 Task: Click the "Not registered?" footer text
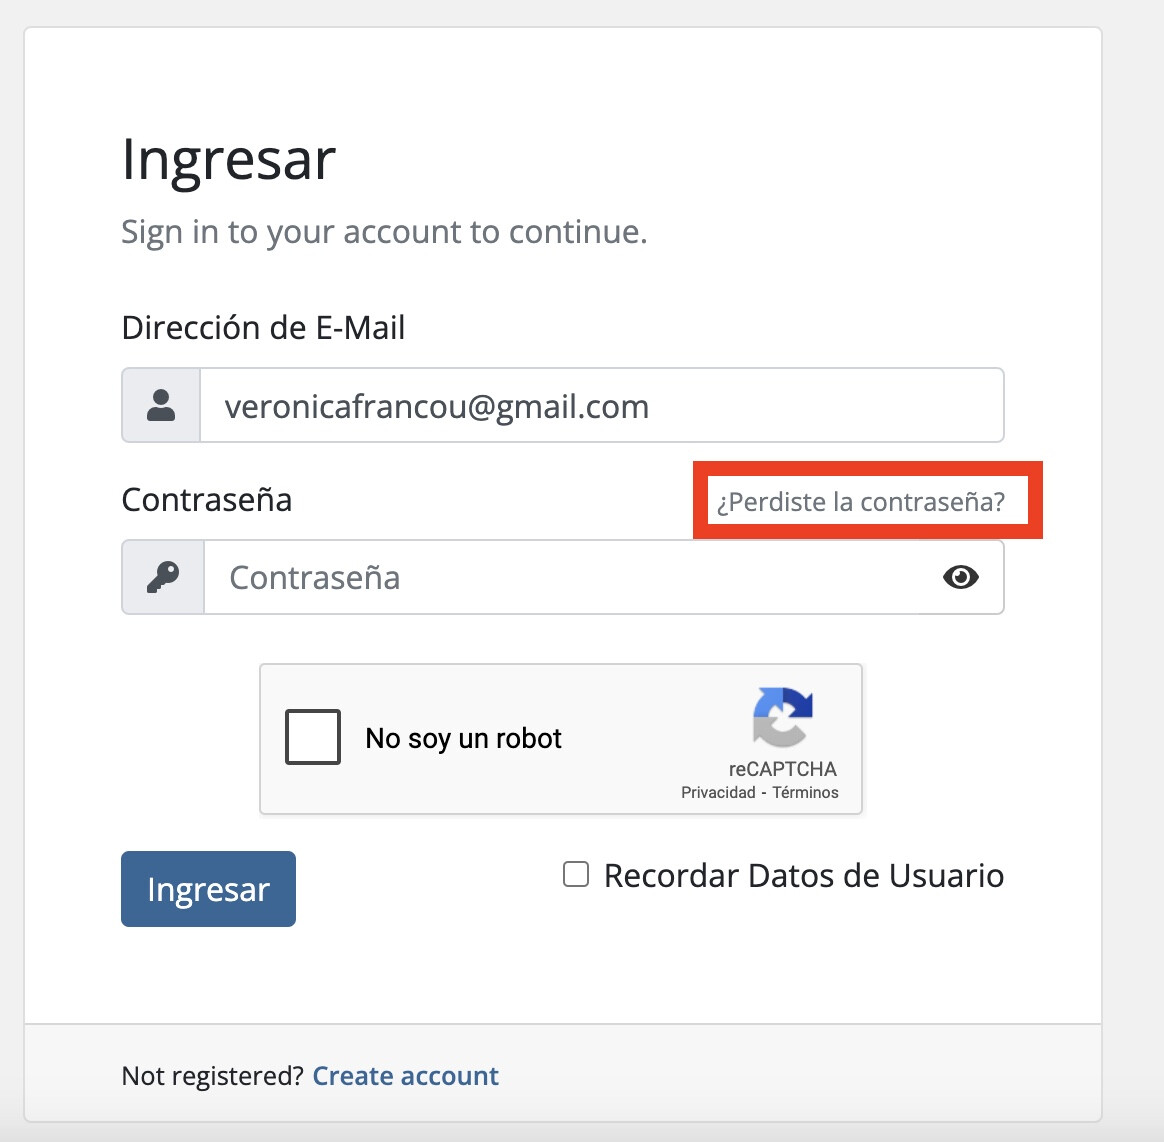tap(212, 1076)
